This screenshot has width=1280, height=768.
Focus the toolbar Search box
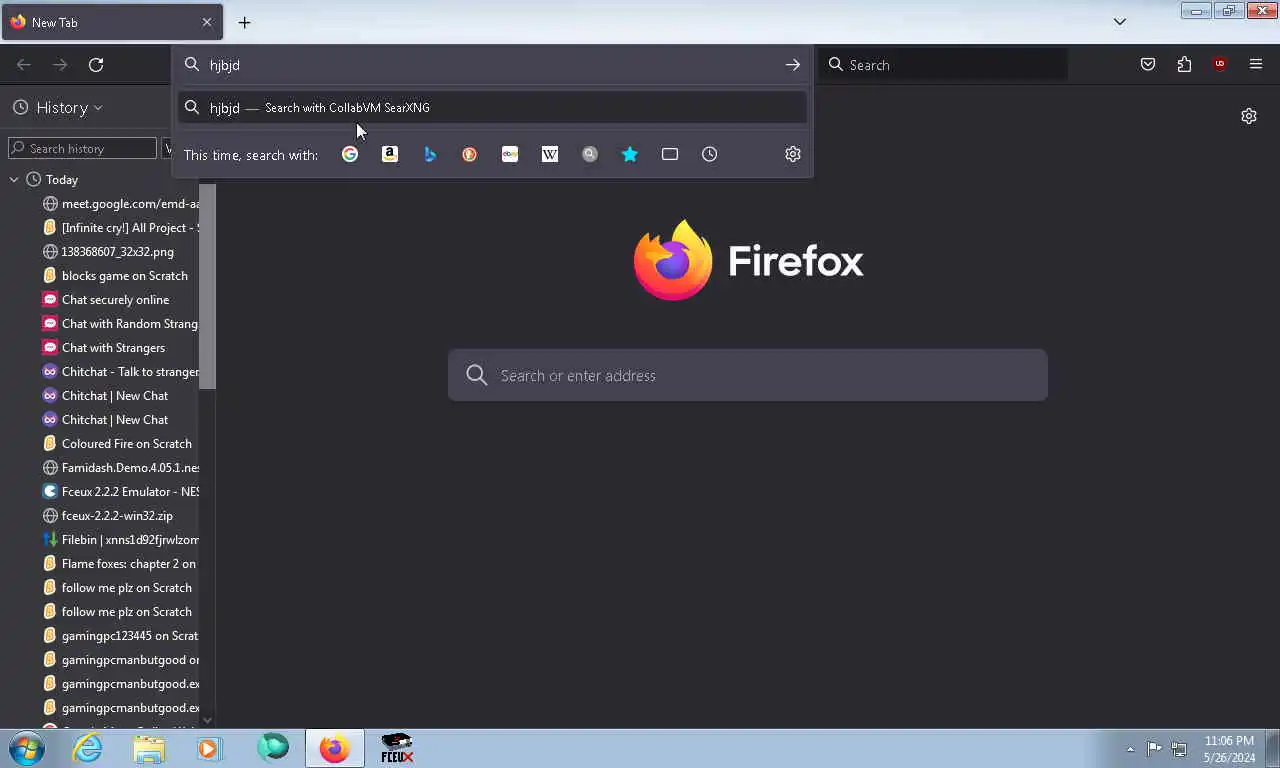[x=943, y=65]
